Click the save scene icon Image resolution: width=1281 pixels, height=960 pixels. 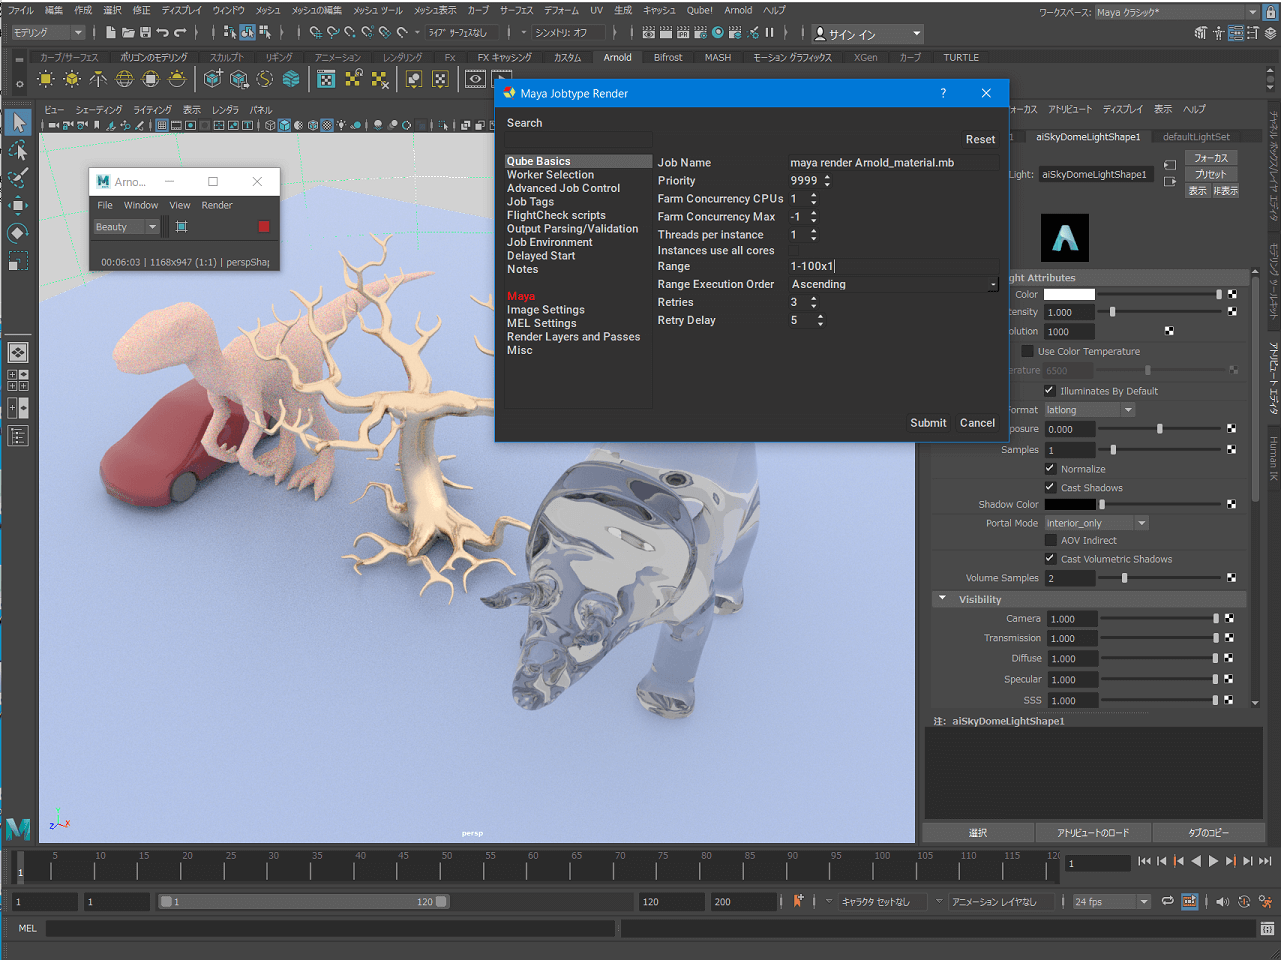145,33
